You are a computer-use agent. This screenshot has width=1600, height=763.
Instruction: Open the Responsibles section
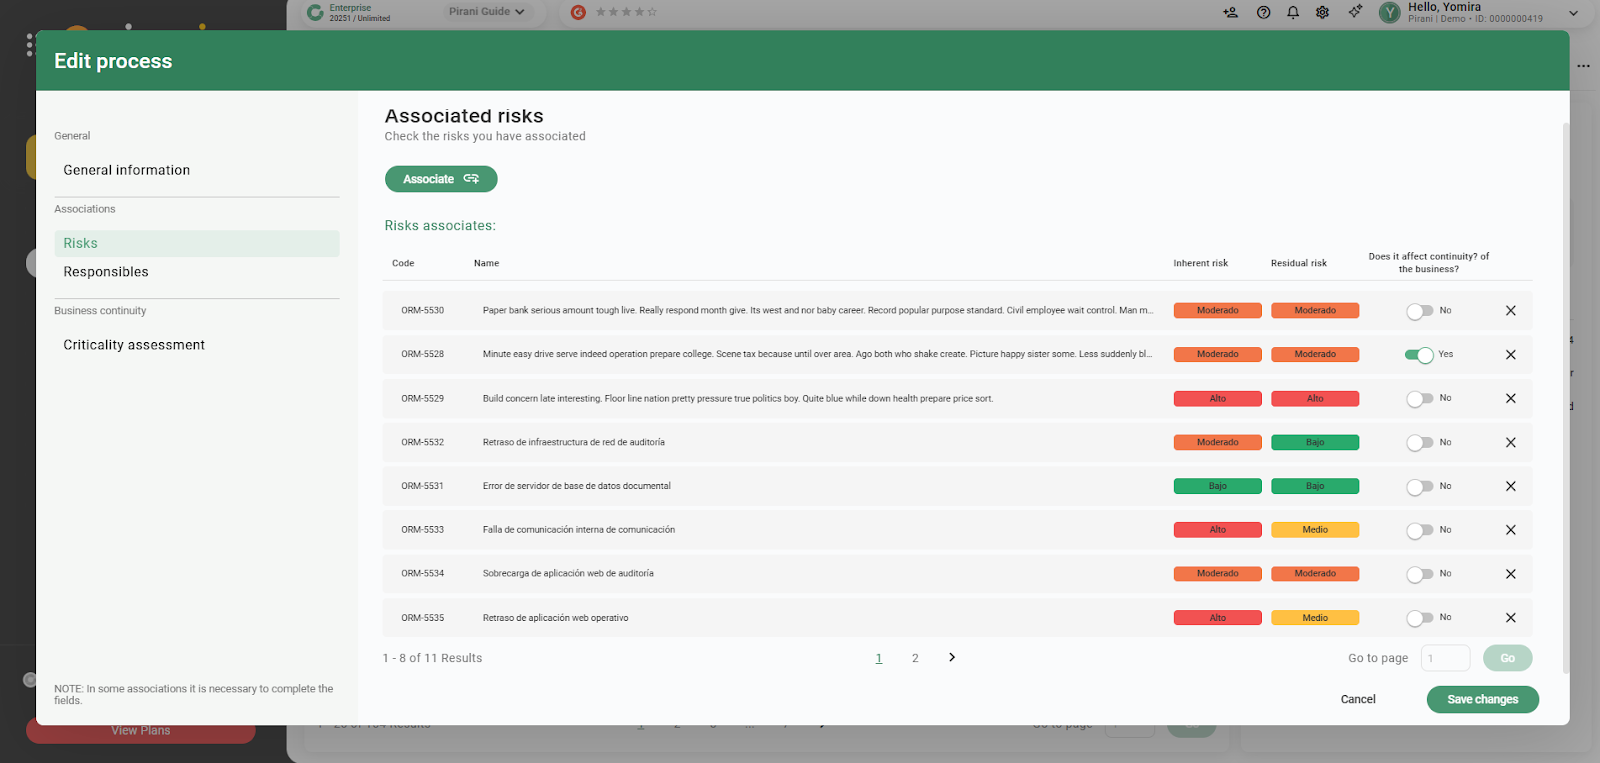click(106, 272)
